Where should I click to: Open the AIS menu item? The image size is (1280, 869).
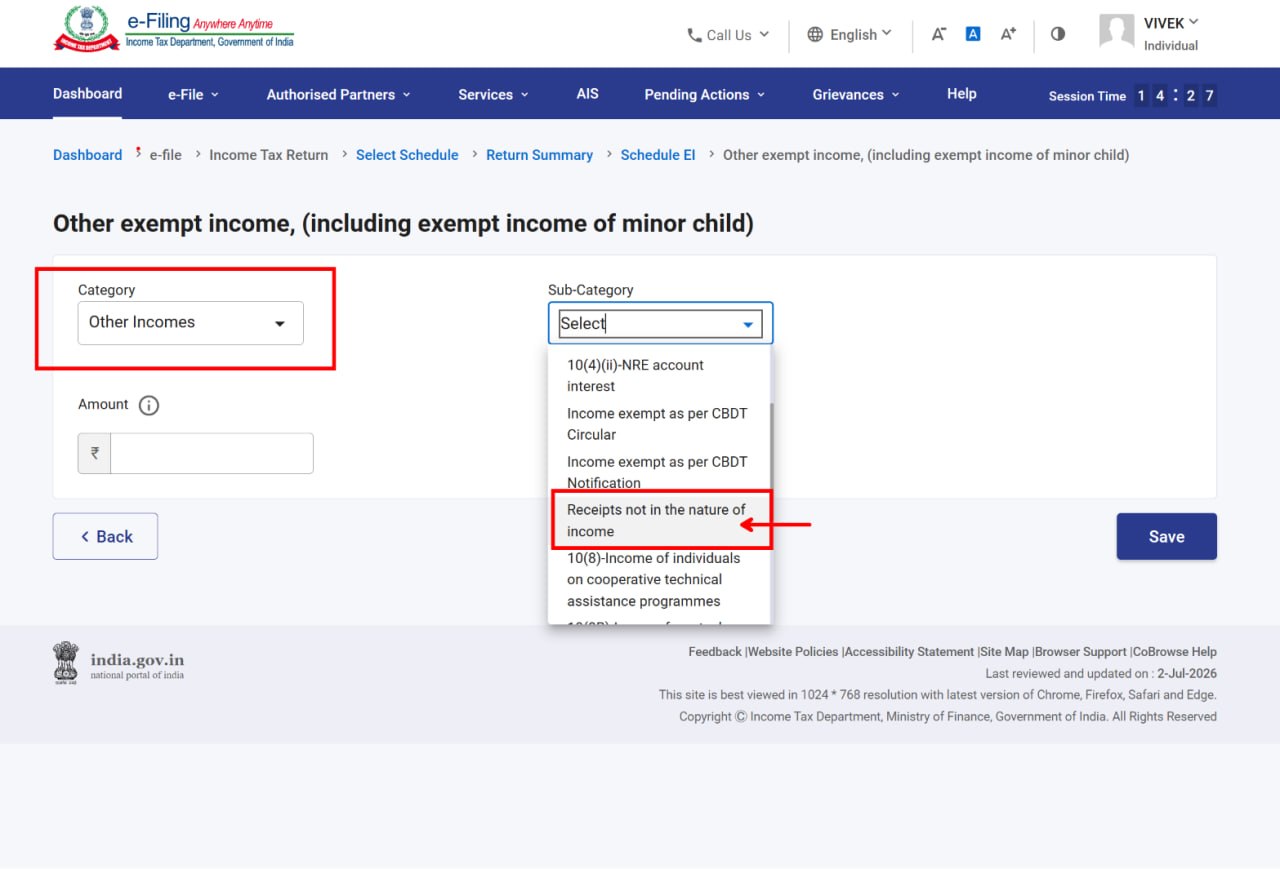[x=588, y=93]
